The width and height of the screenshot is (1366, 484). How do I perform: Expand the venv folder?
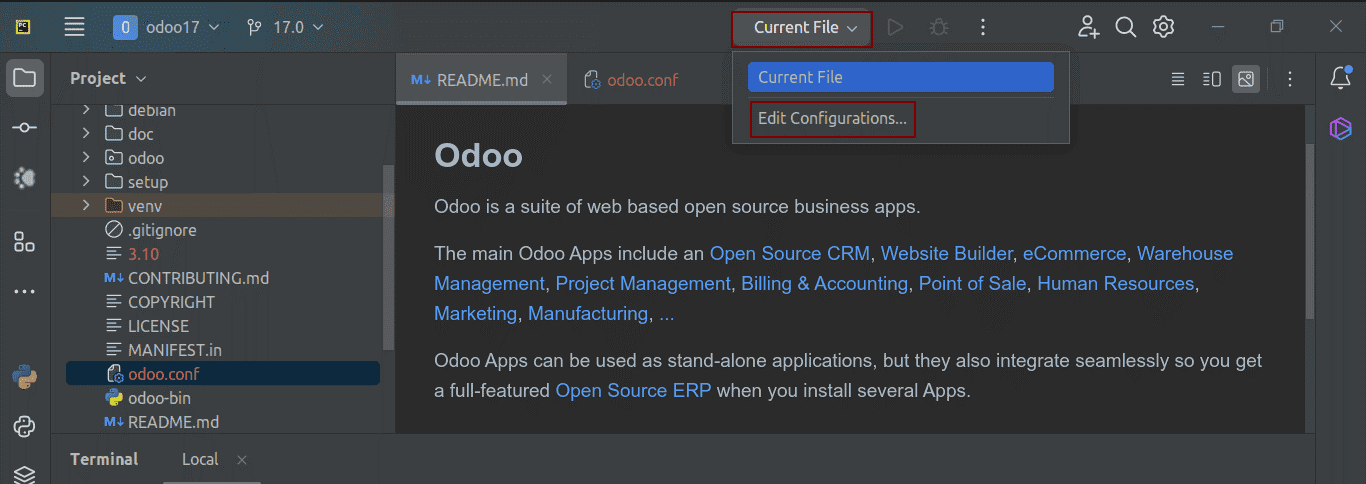tap(86, 206)
